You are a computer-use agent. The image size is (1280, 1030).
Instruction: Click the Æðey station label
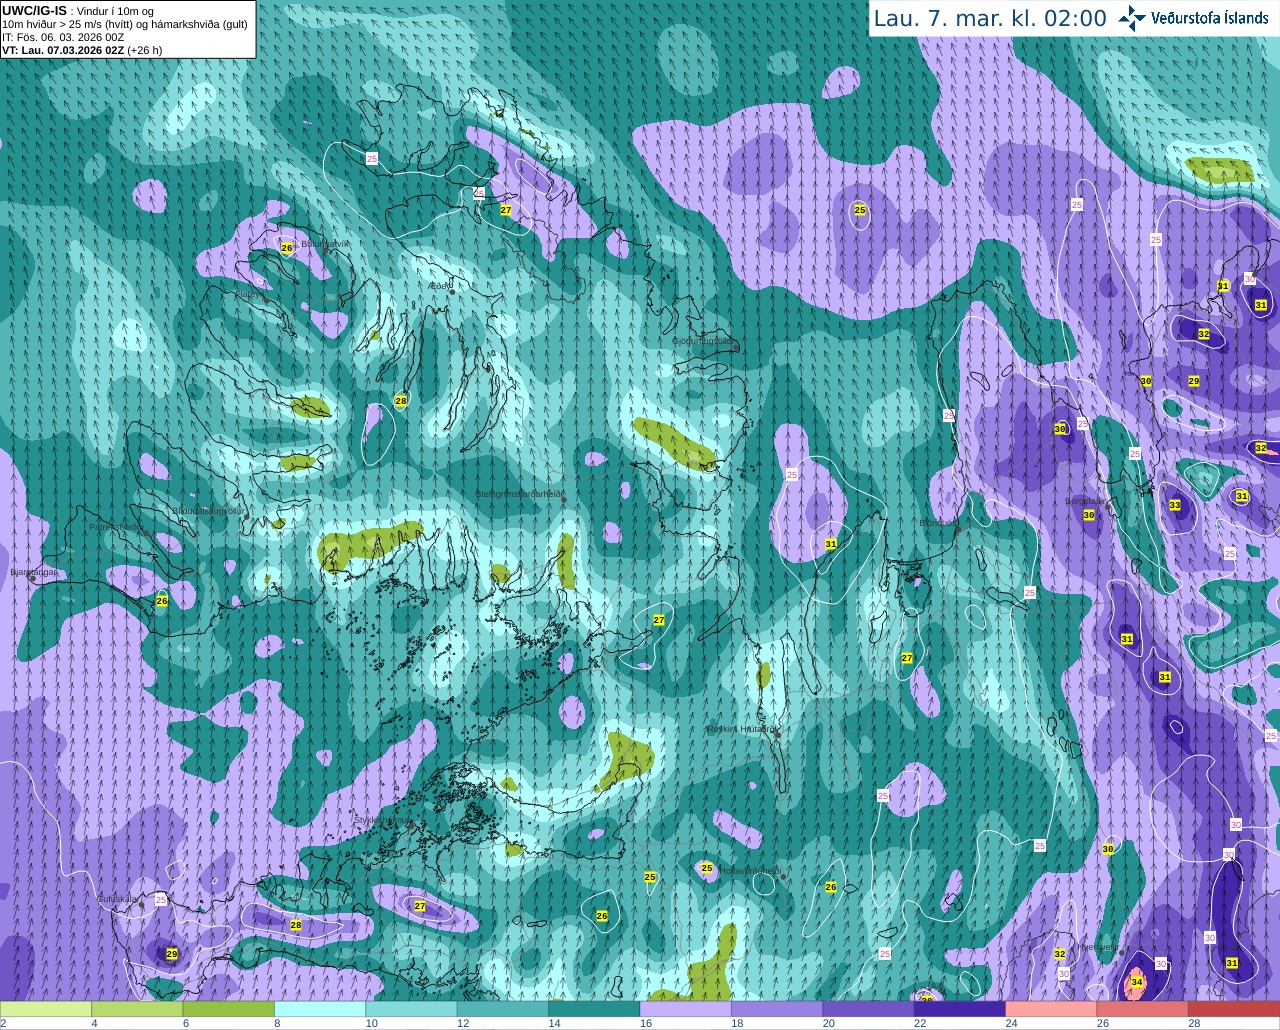(x=439, y=286)
